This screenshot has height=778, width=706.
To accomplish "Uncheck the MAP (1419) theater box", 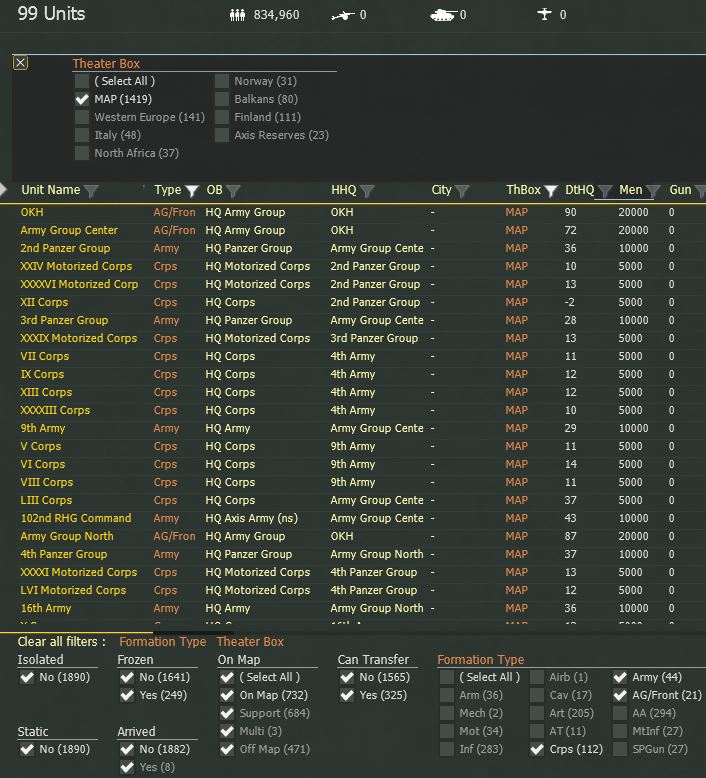I will point(82,99).
